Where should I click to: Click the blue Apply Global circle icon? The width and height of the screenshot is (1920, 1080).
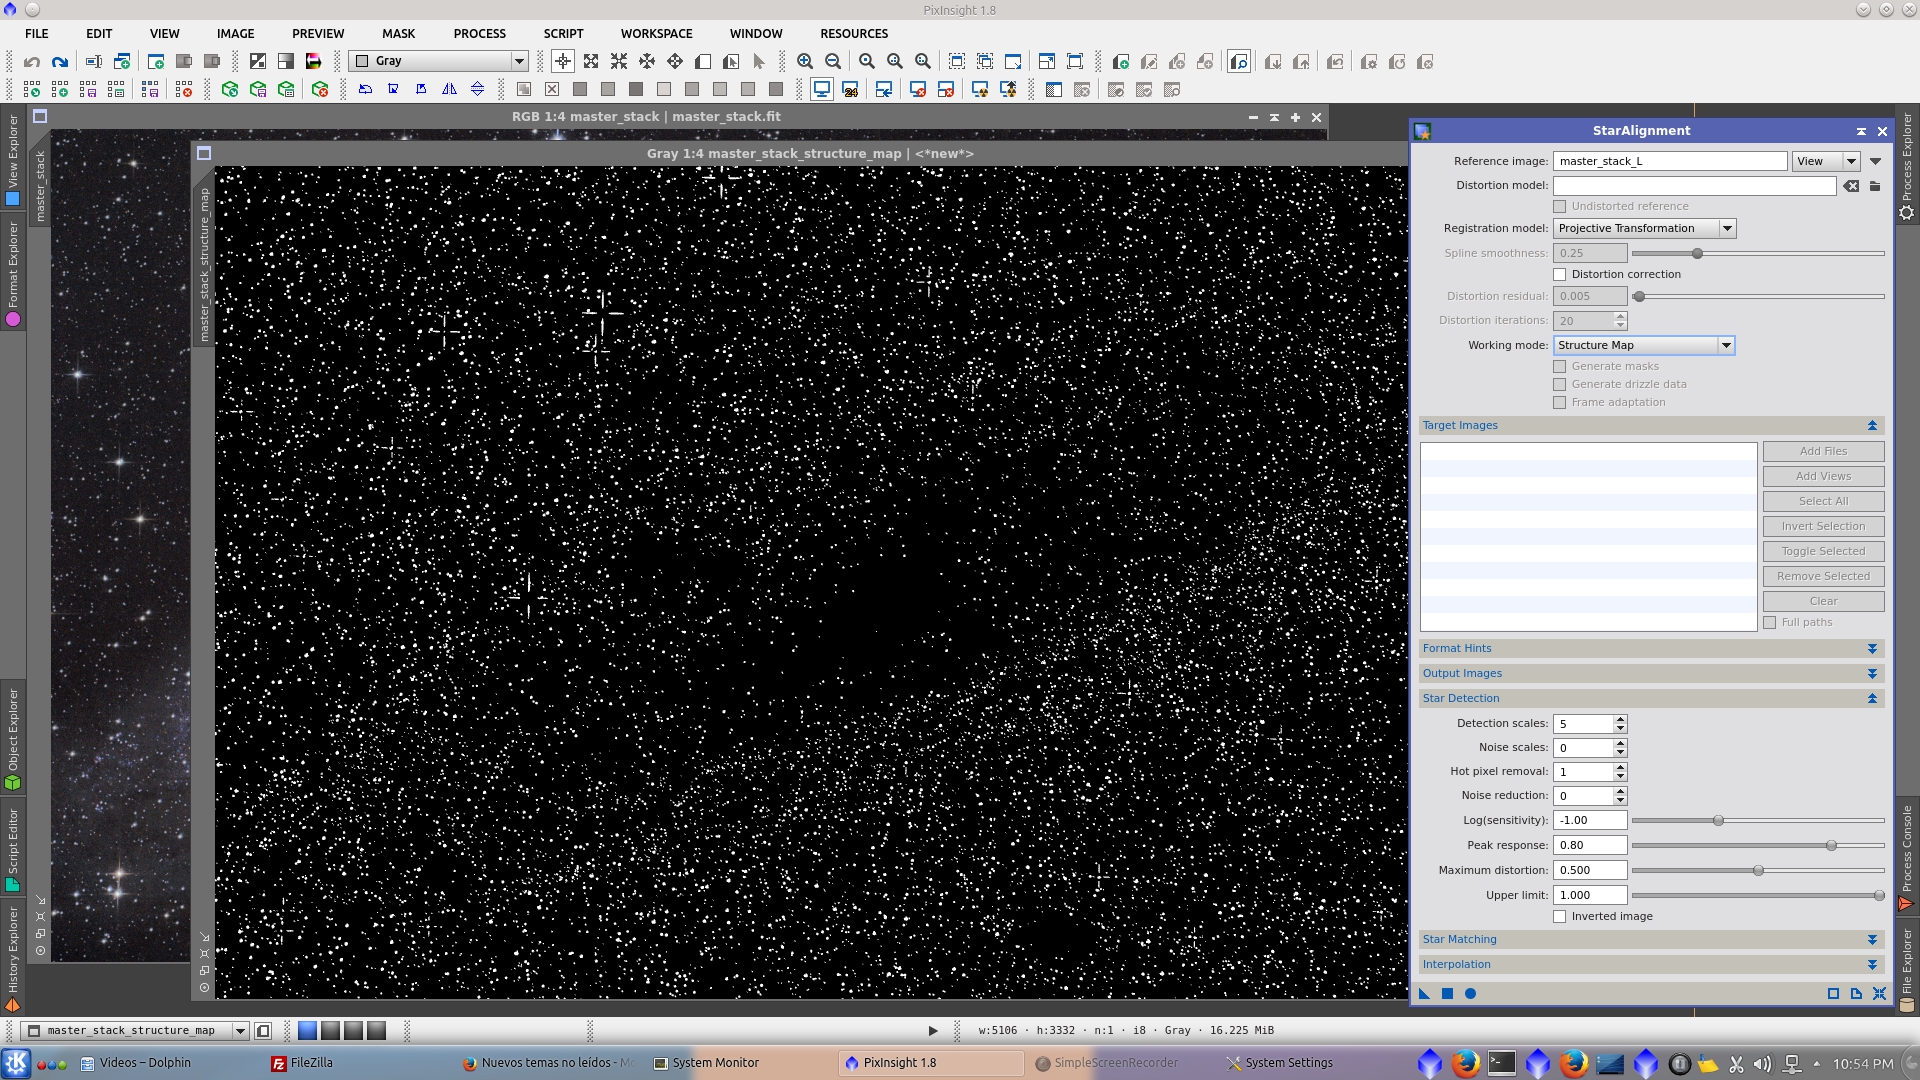(x=1470, y=994)
